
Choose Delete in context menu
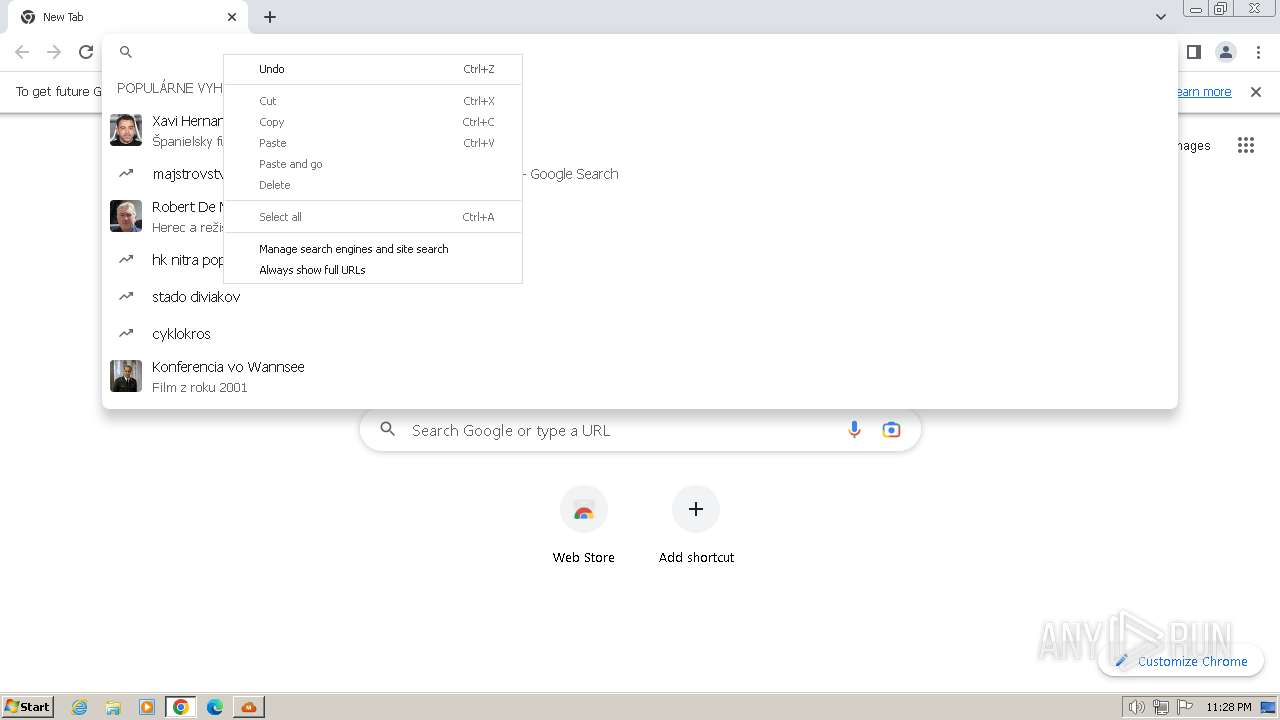tap(372, 185)
